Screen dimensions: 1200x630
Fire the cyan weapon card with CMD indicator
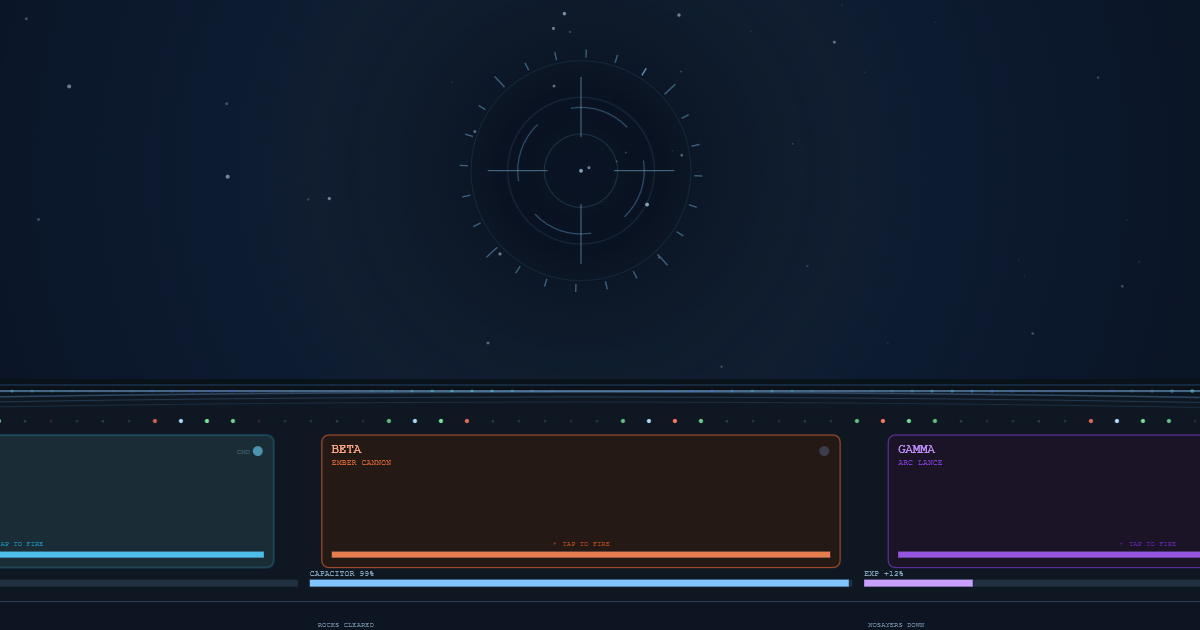(x=136, y=501)
